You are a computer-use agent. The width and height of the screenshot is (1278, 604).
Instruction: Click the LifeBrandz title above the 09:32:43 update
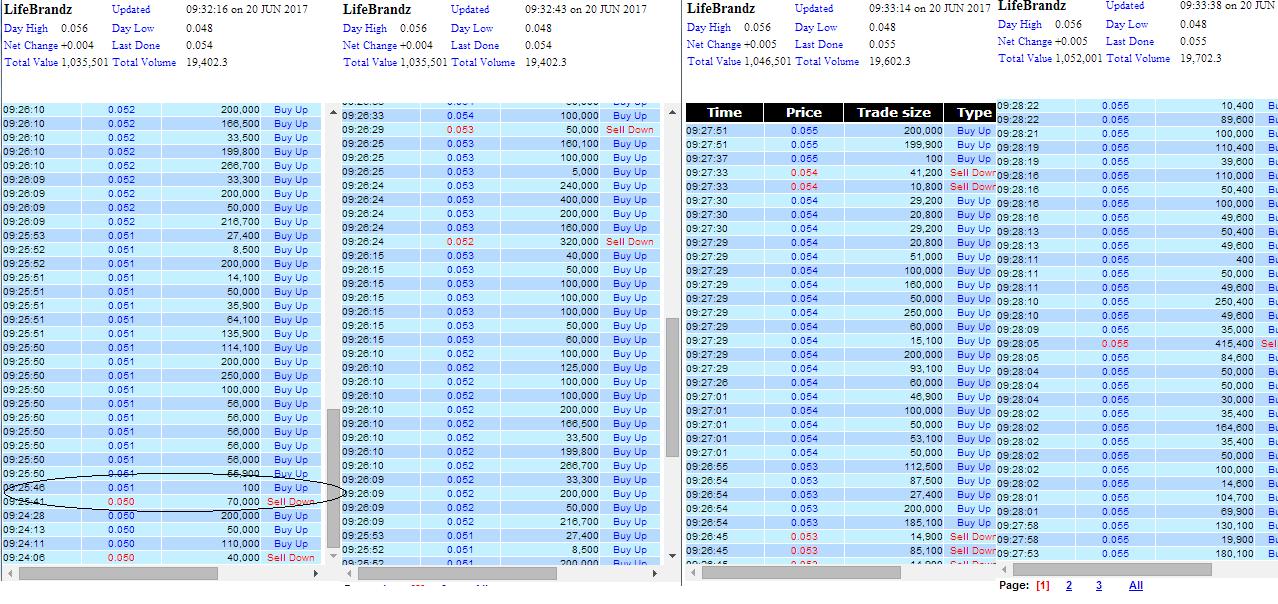(x=376, y=9)
